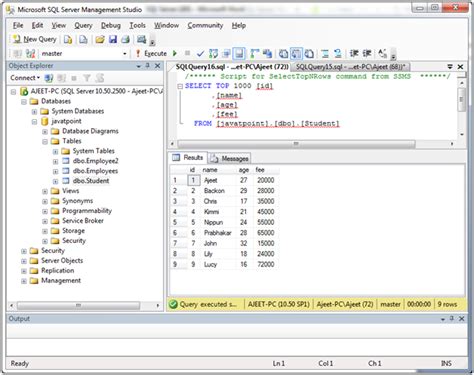Collapse the SELECT statement outline box
Screen dimensions: 474x375
click(180, 86)
